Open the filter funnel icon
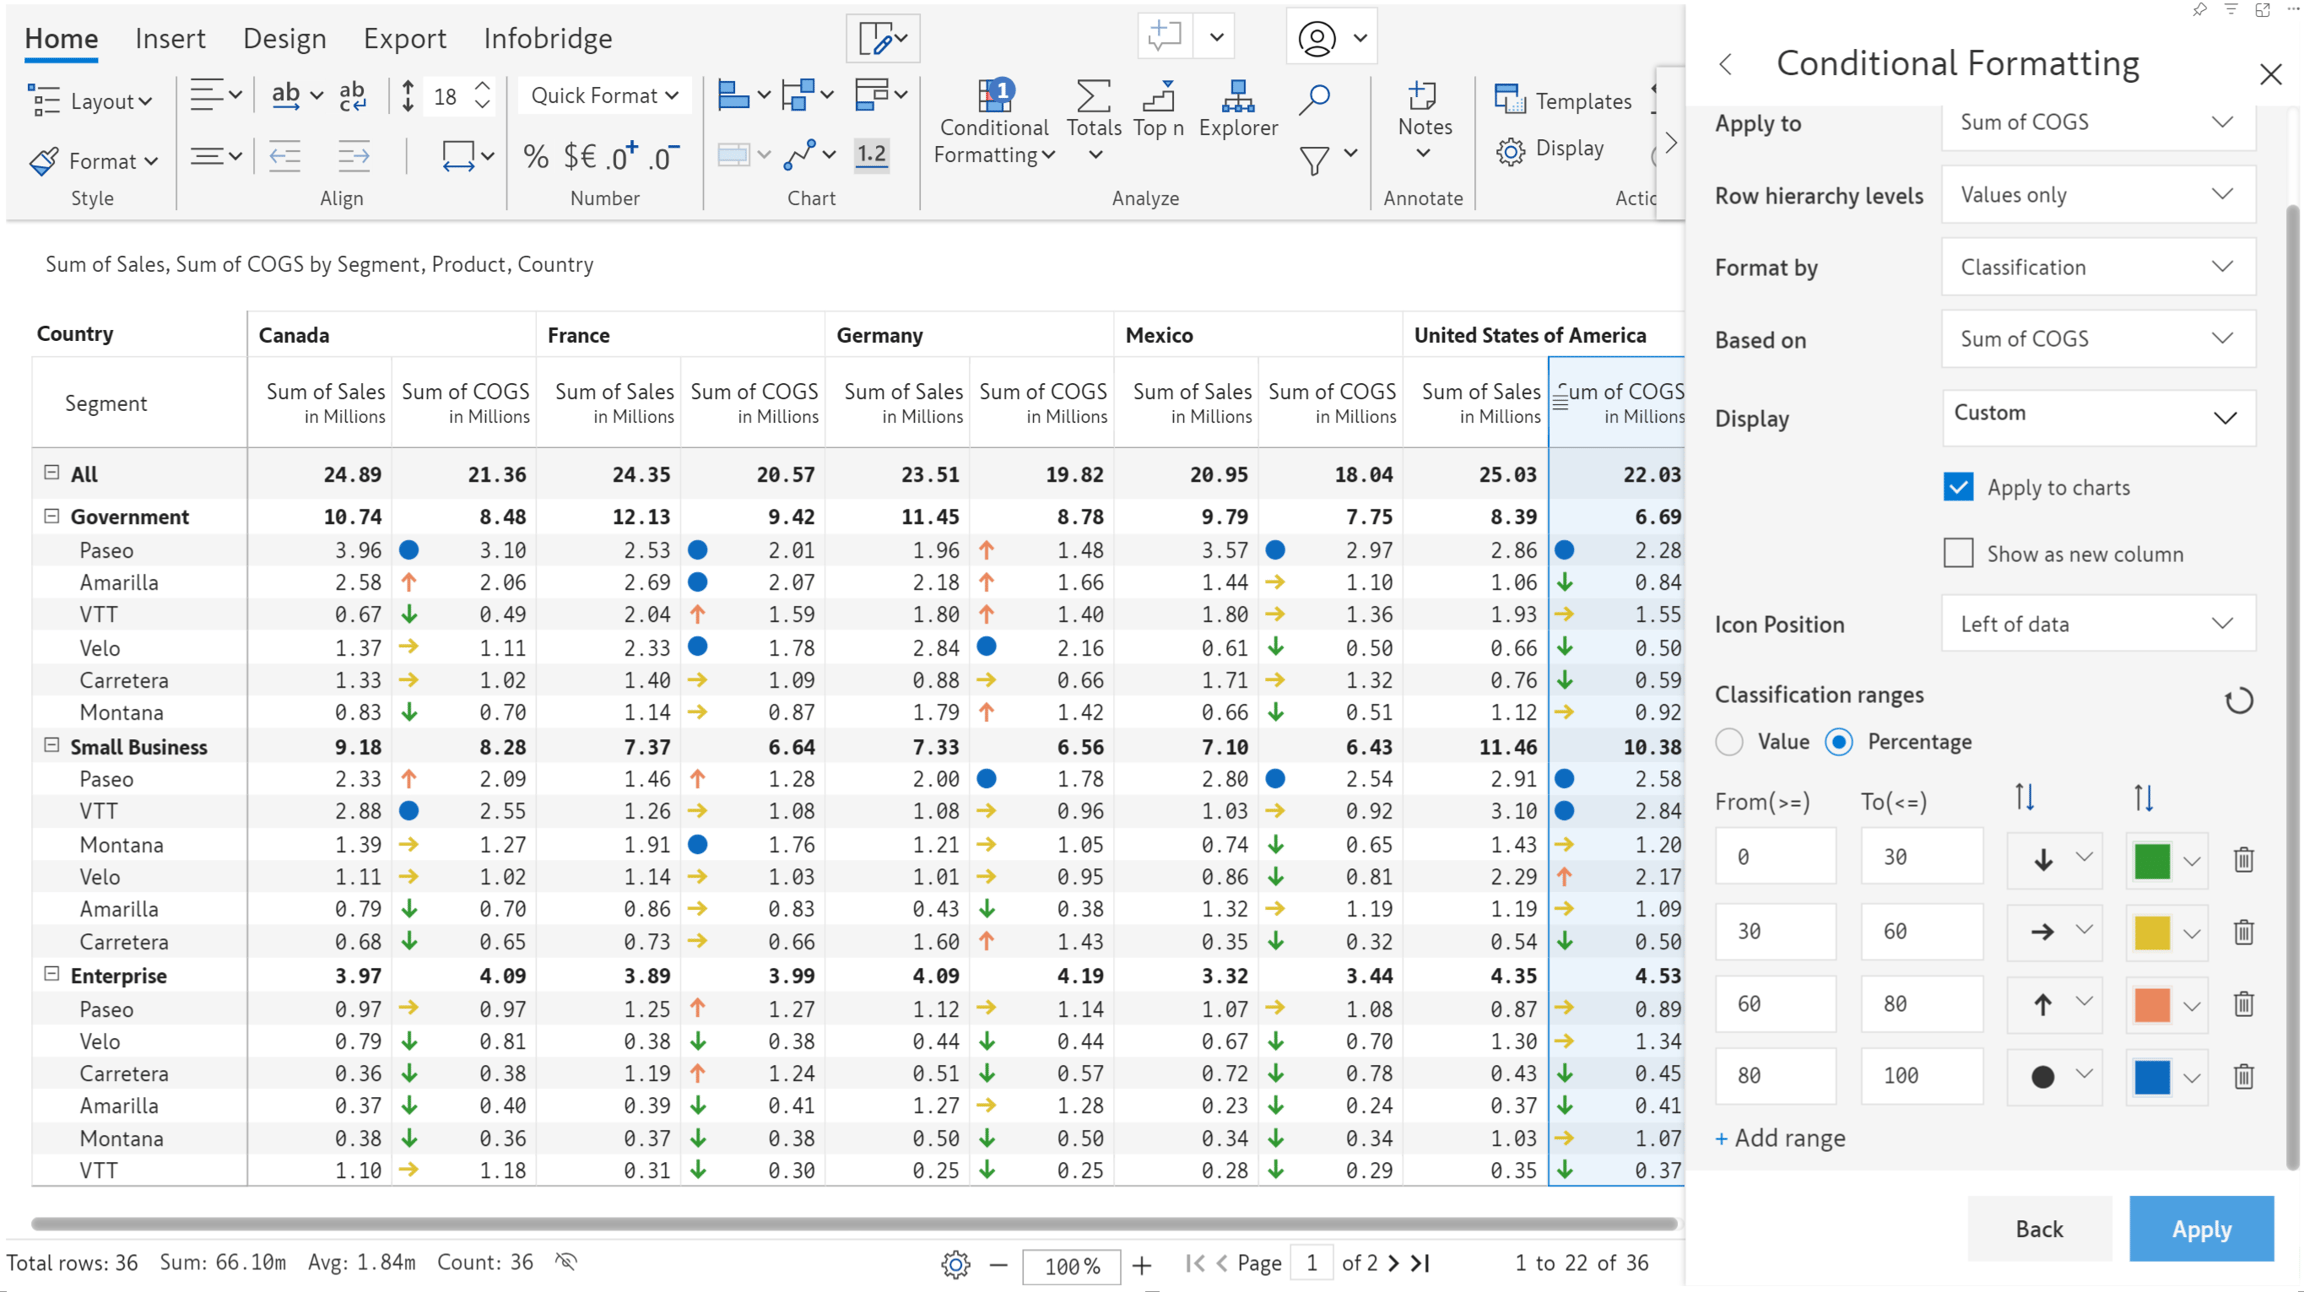The height and width of the screenshot is (1292, 2304). pyautogui.click(x=1315, y=160)
